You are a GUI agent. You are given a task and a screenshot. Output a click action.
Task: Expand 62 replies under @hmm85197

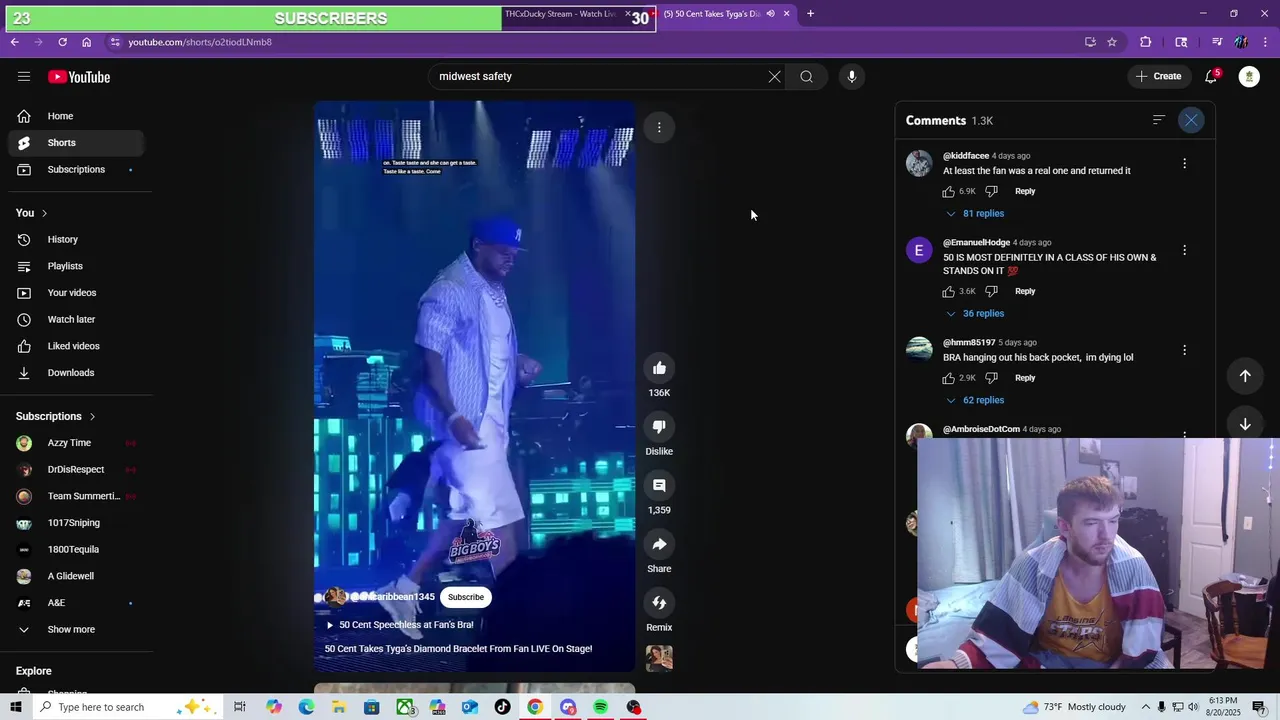pyautogui.click(x=975, y=400)
